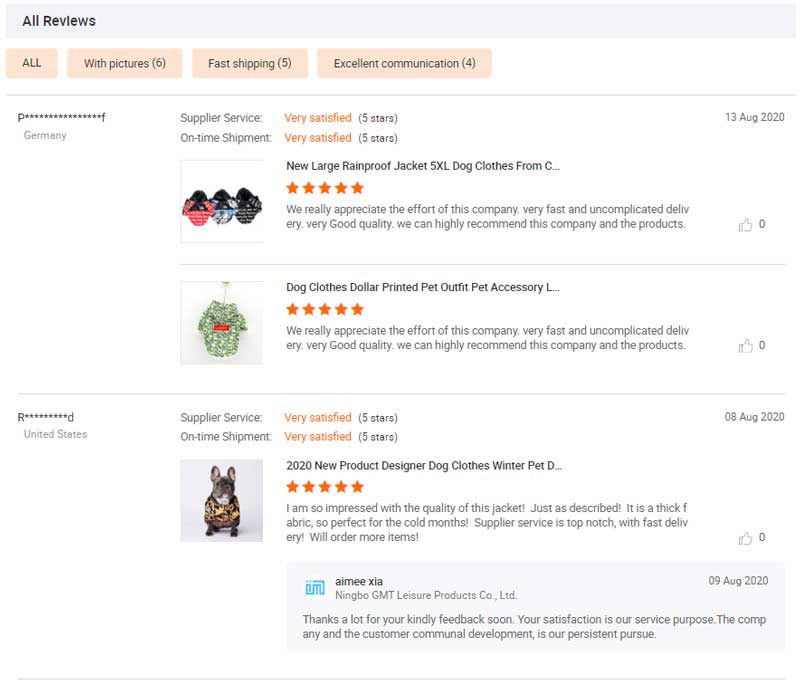The height and width of the screenshot is (680, 800).
Task: Click star rating on designer dog clothes review
Action: pyautogui.click(x=325, y=487)
